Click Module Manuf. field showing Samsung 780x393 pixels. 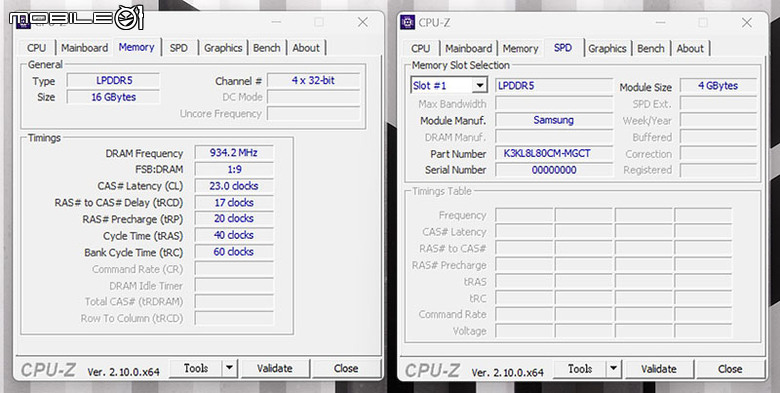click(x=554, y=120)
